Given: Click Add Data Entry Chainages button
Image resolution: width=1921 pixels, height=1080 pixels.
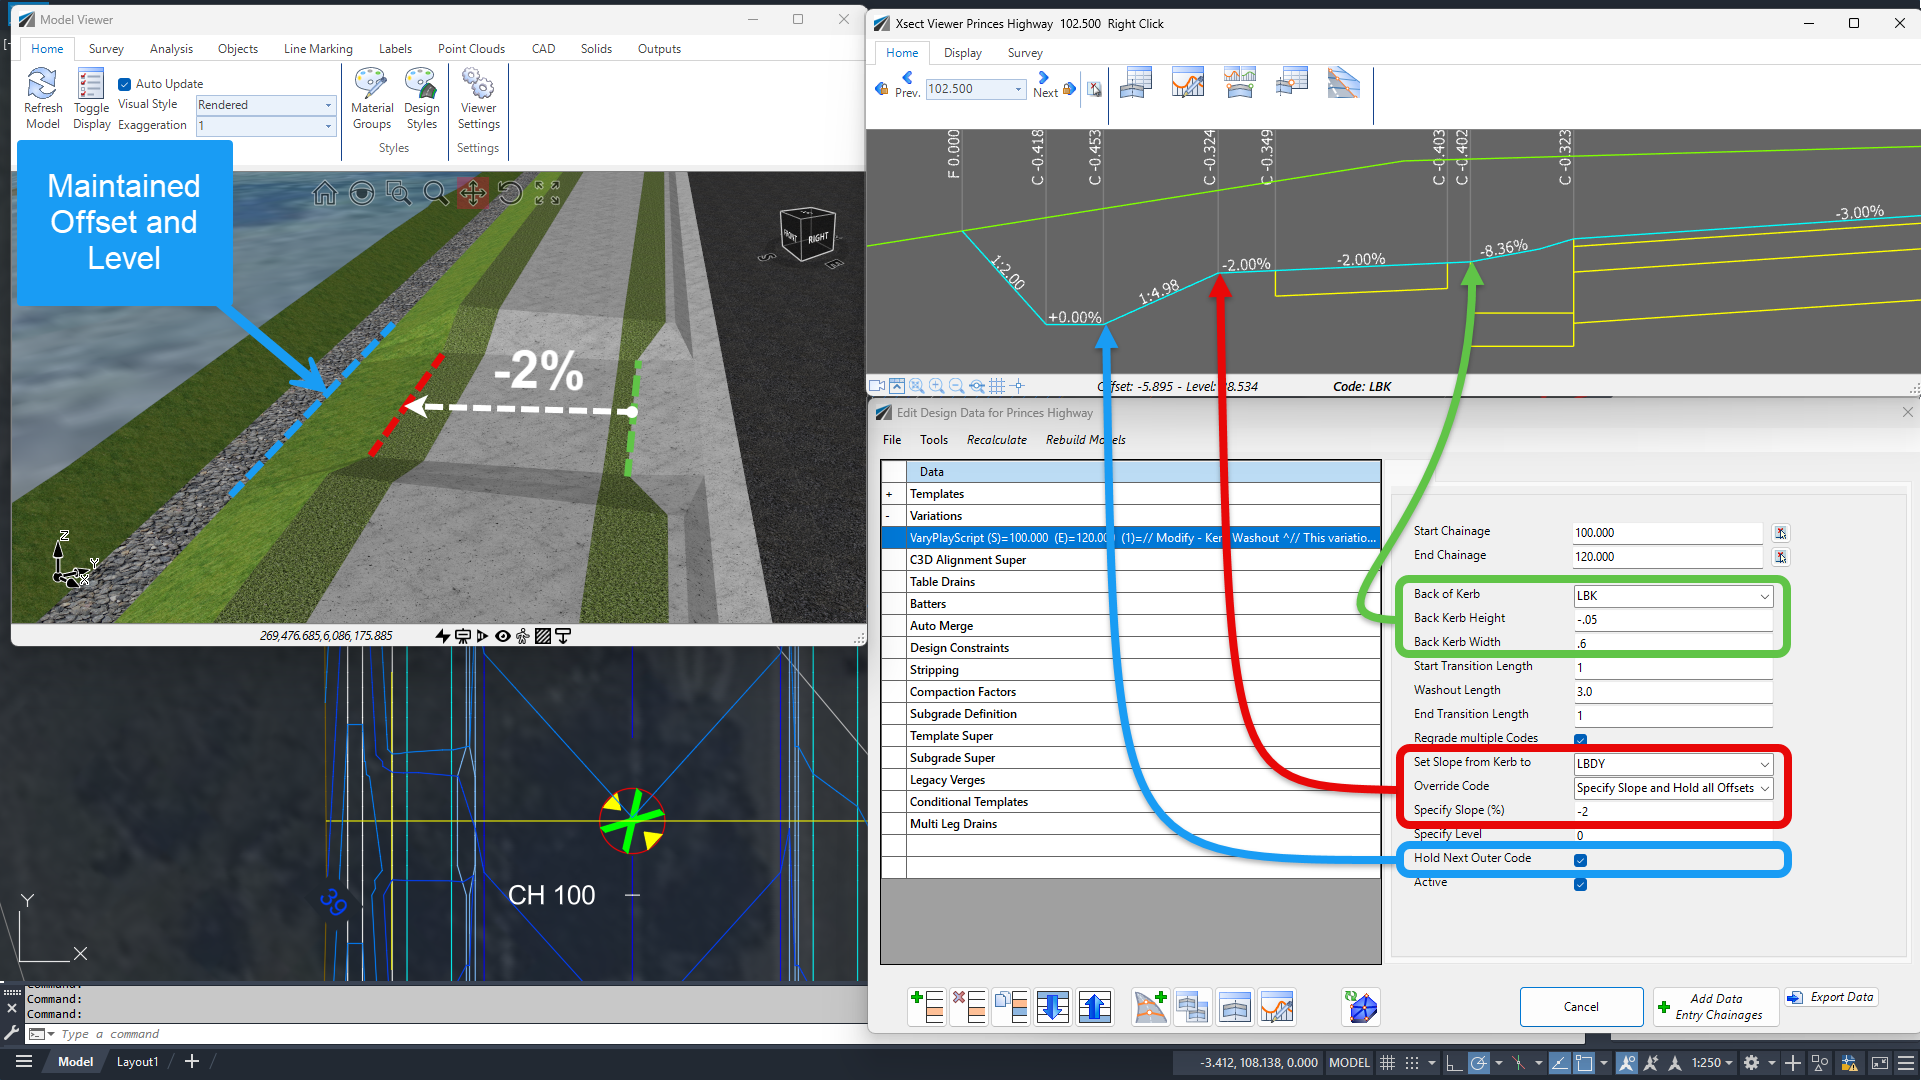Looking at the screenshot, I should tap(1716, 1007).
